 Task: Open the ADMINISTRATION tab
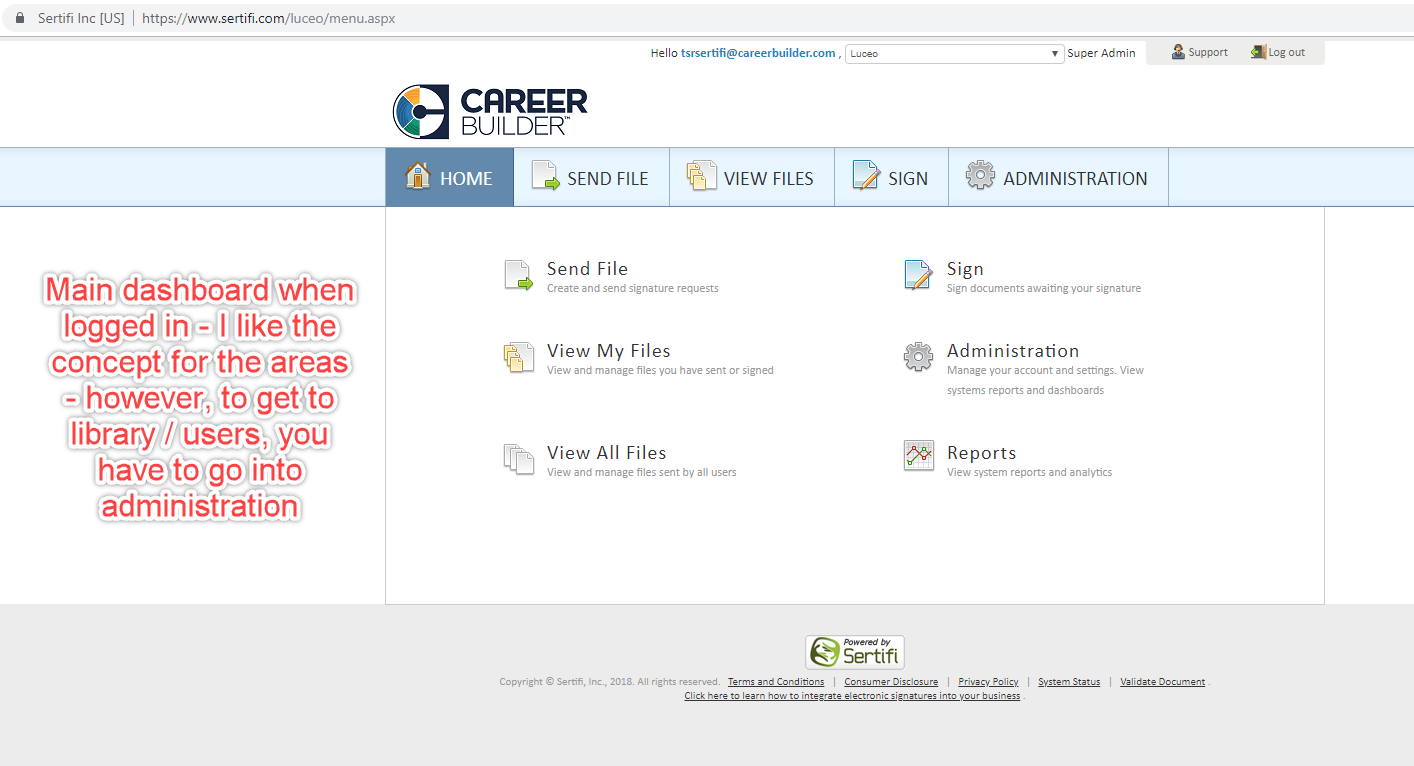1058,178
